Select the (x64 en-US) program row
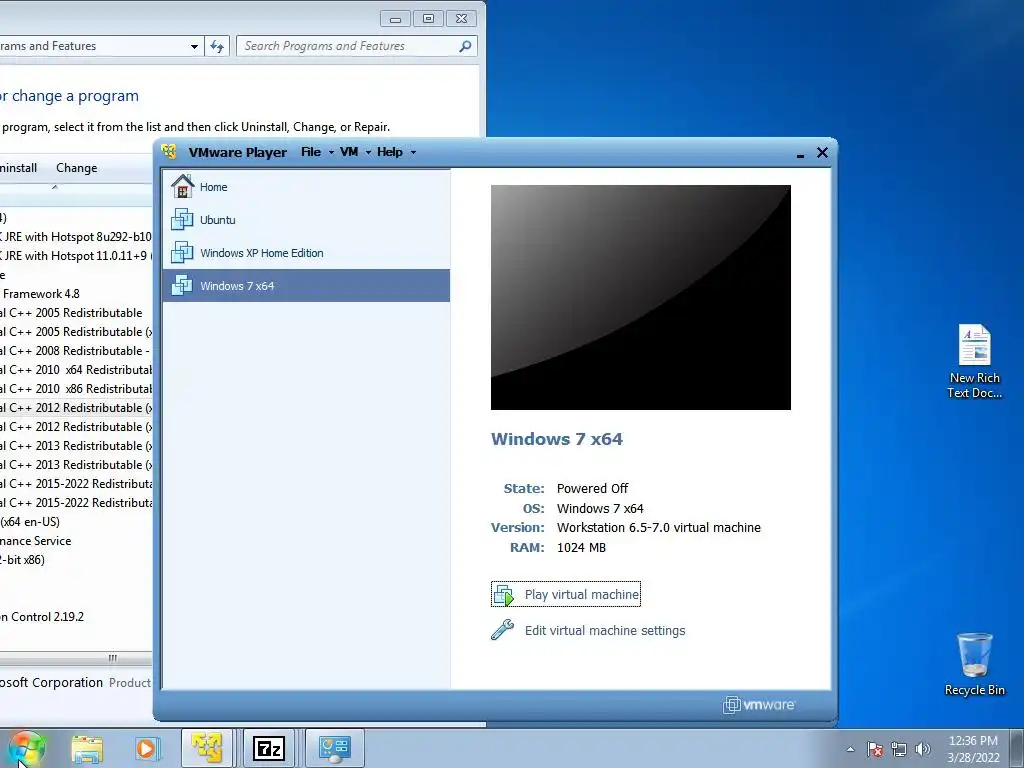The width and height of the screenshot is (1024, 768). pos(76,521)
